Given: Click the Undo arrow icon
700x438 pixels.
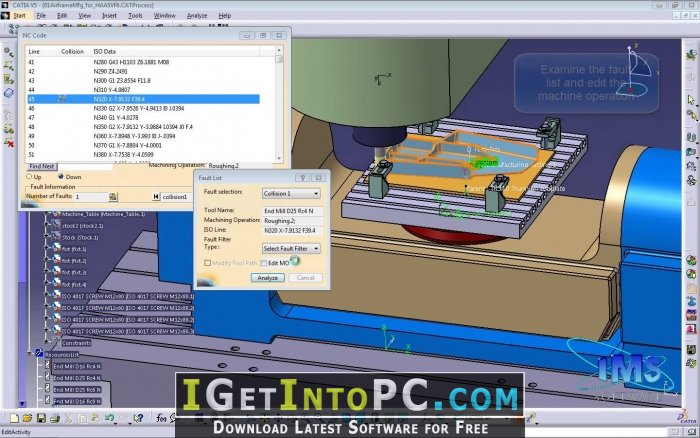Looking at the screenshot, I should (109, 418).
